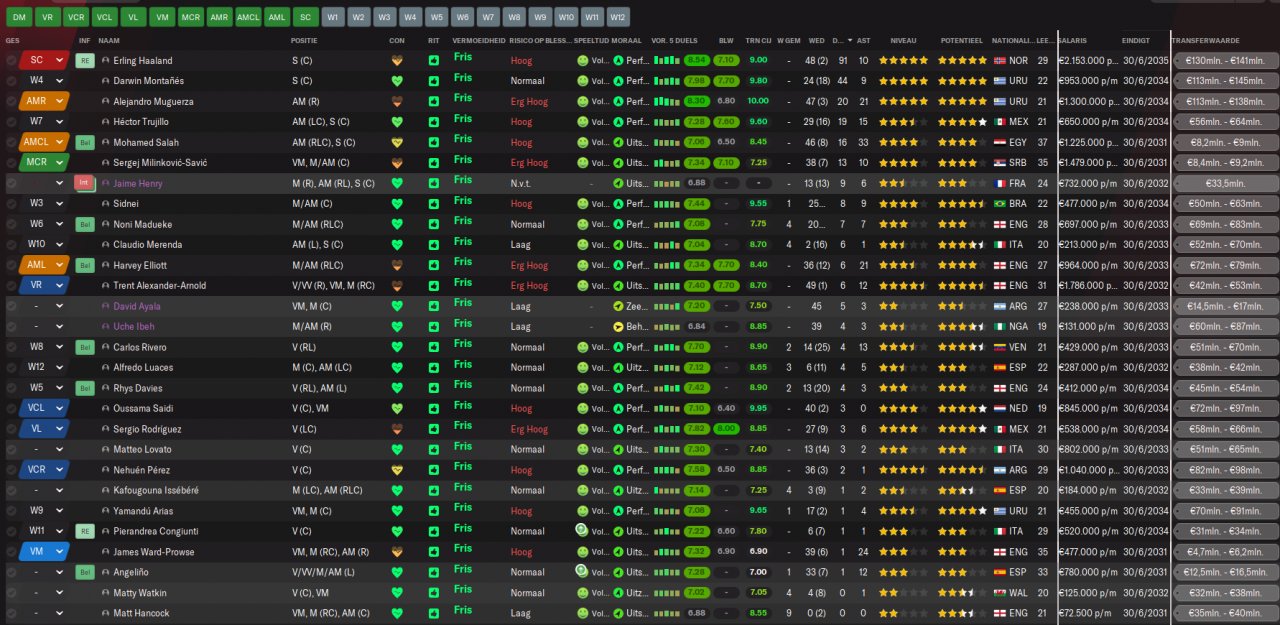Click the Netherlands flag in Oussama Saidi's row
Image resolution: width=1280 pixels, height=625 pixels.
[1001, 408]
